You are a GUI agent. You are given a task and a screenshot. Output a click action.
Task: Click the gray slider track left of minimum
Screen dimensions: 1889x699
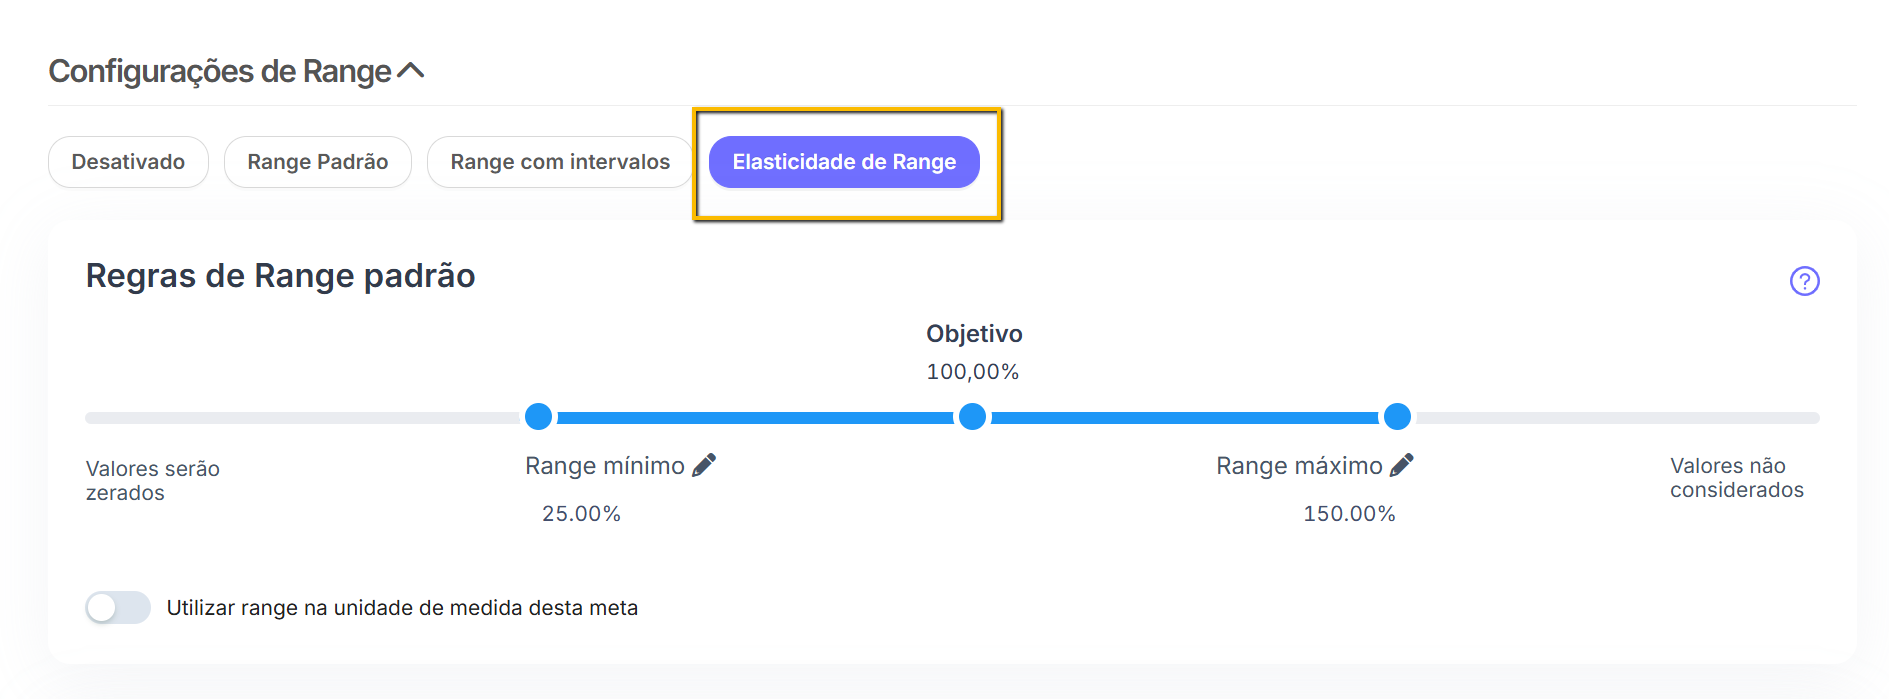tap(300, 417)
